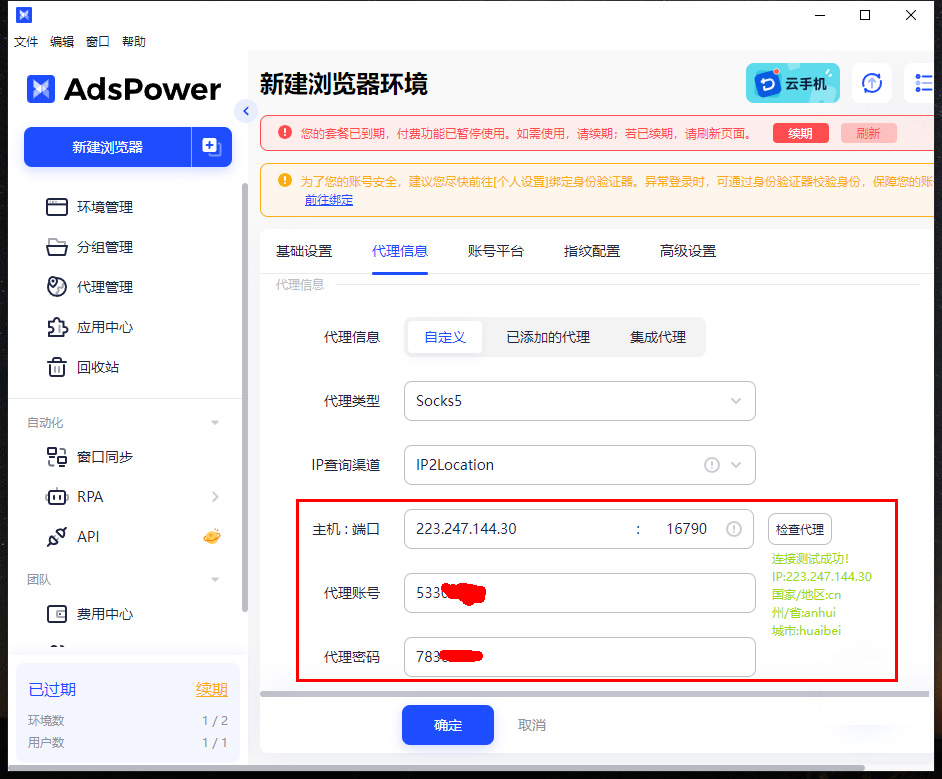
Task: Confirm with the 确定 button
Action: coord(448,725)
